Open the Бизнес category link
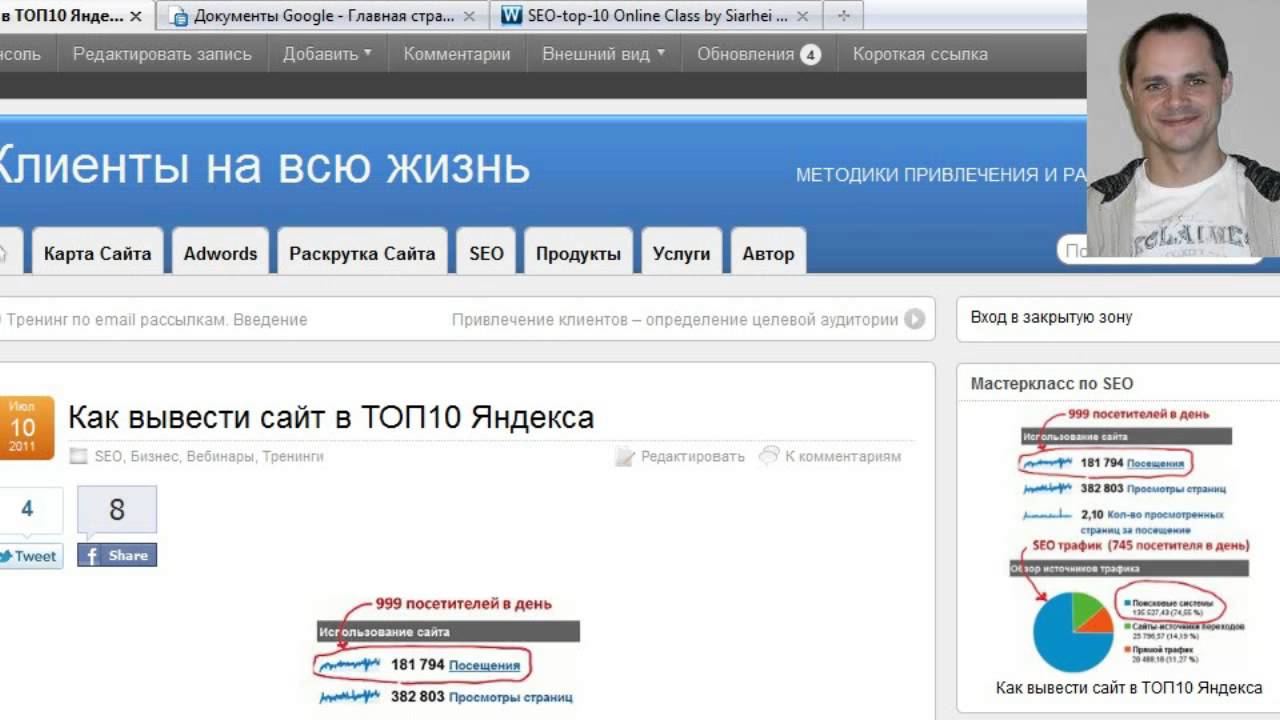This screenshot has height=720, width=1280. point(156,456)
